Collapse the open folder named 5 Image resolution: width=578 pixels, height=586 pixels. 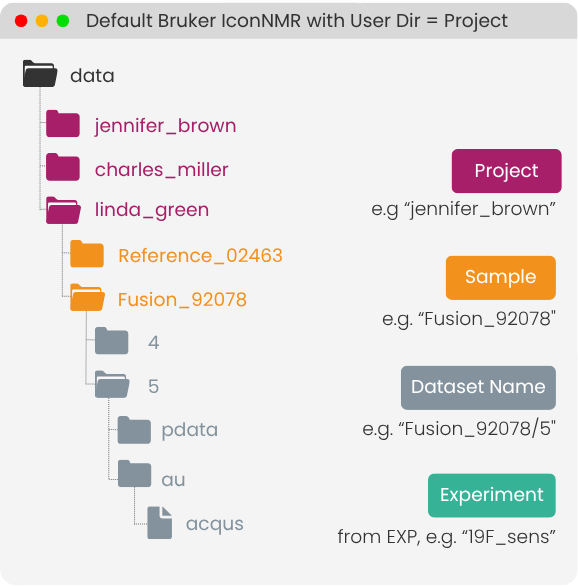(x=112, y=384)
